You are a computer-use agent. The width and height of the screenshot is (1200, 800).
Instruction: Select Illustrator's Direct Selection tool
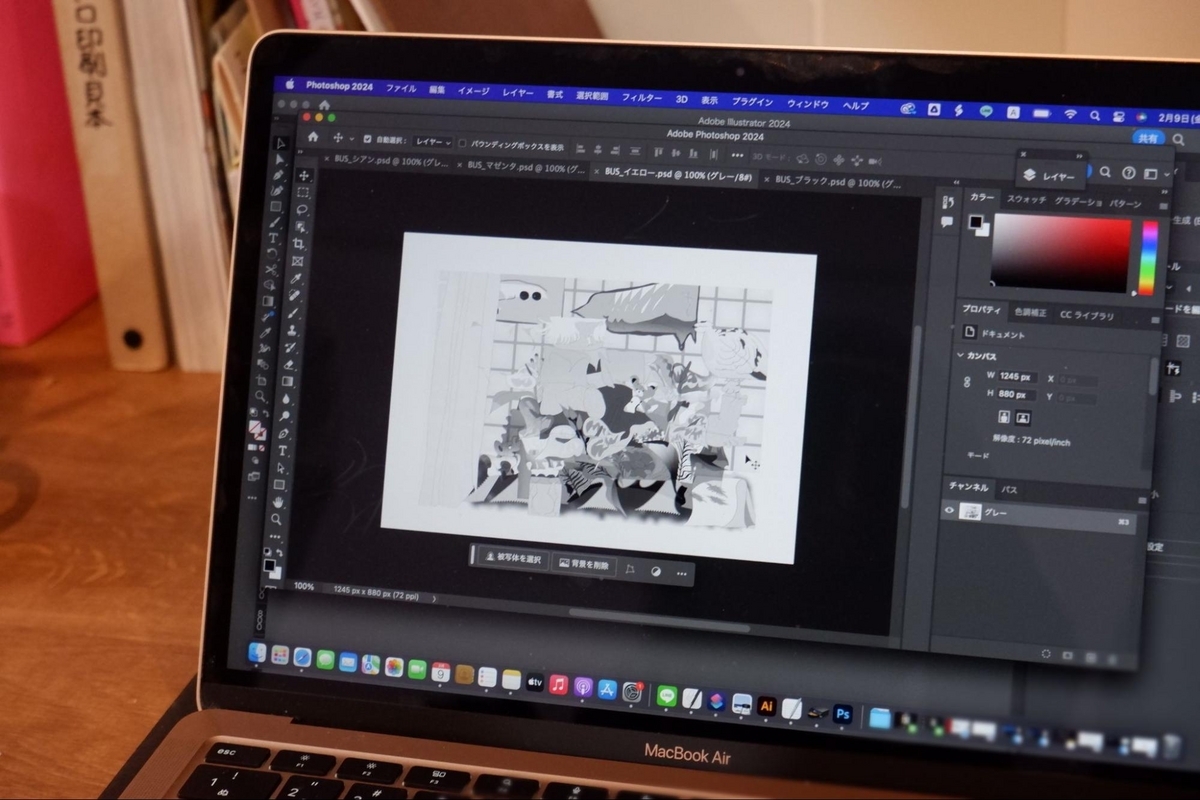280,159
